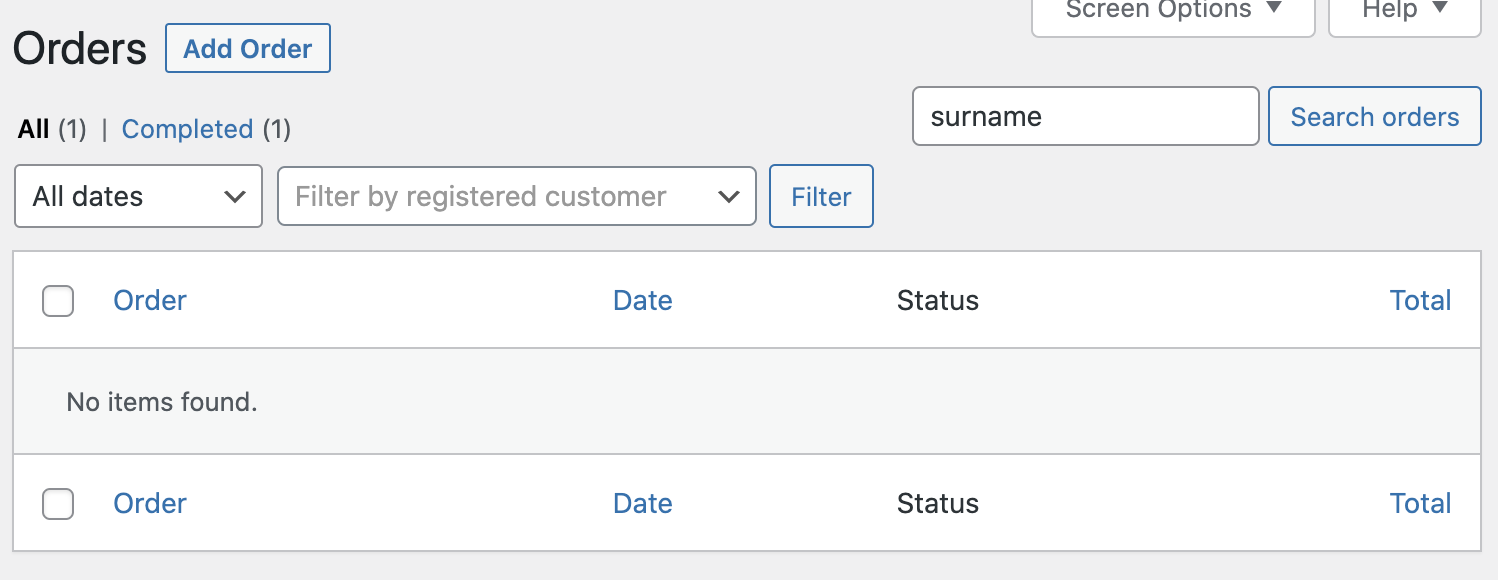The width and height of the screenshot is (1498, 580).
Task: Click the Orders page heading
Action: 78,47
